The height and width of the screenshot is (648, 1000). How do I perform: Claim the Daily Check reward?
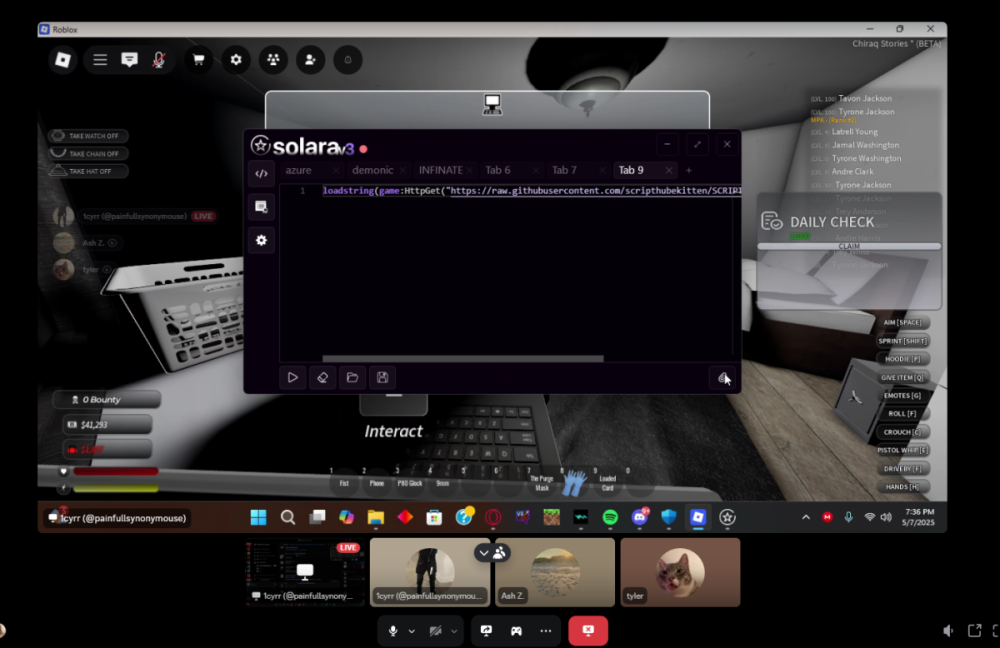(x=849, y=246)
